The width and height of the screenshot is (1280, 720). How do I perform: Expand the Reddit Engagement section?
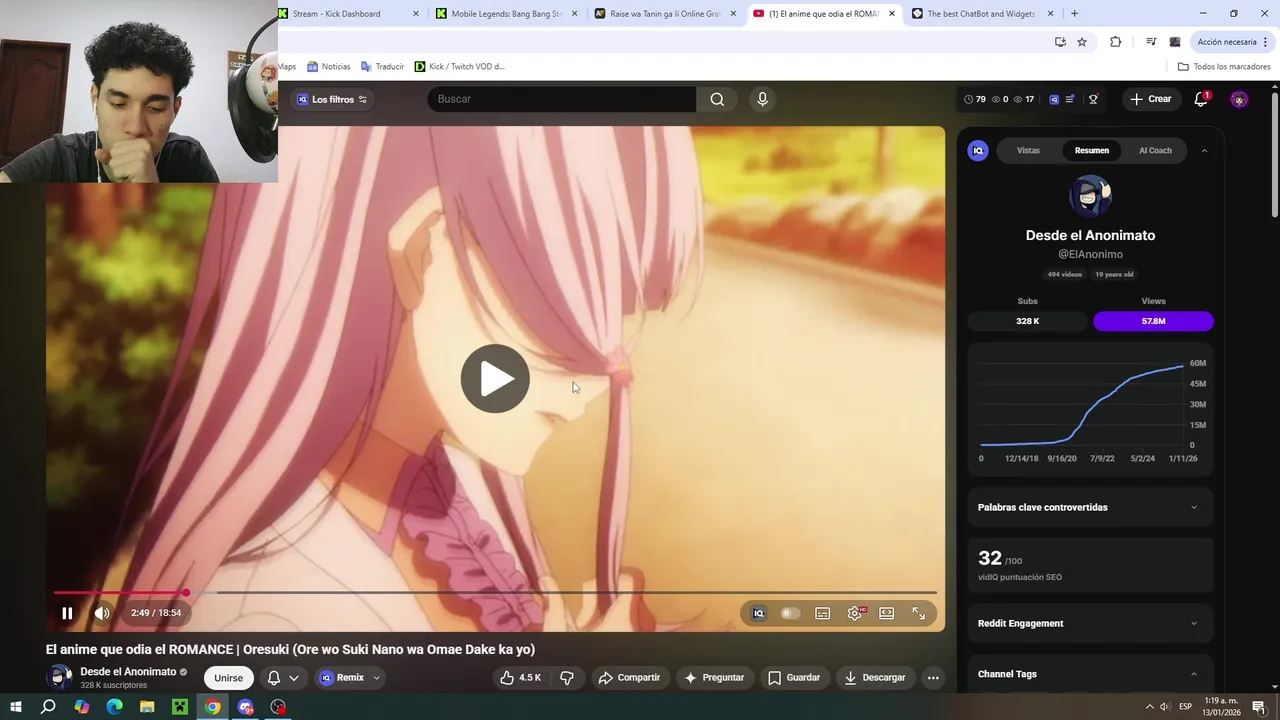(x=1090, y=623)
